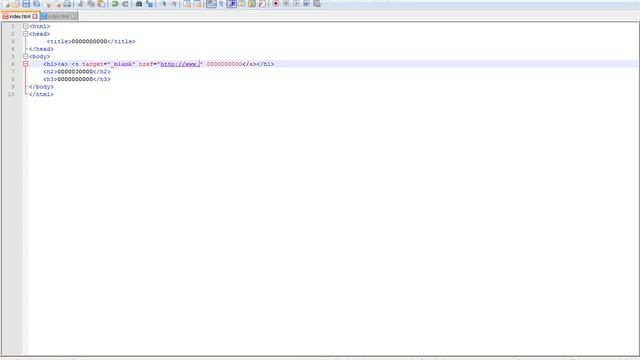
Task: Open Replace dialog from toolbar
Action: [x=149, y=4]
